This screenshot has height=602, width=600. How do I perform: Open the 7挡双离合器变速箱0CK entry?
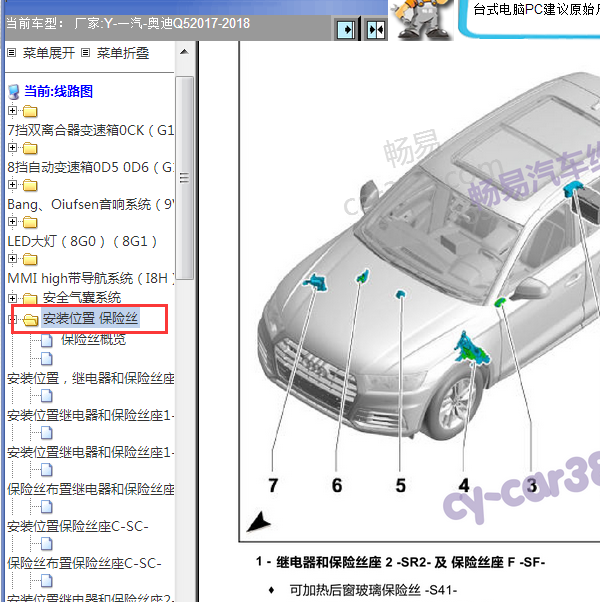coord(91,131)
